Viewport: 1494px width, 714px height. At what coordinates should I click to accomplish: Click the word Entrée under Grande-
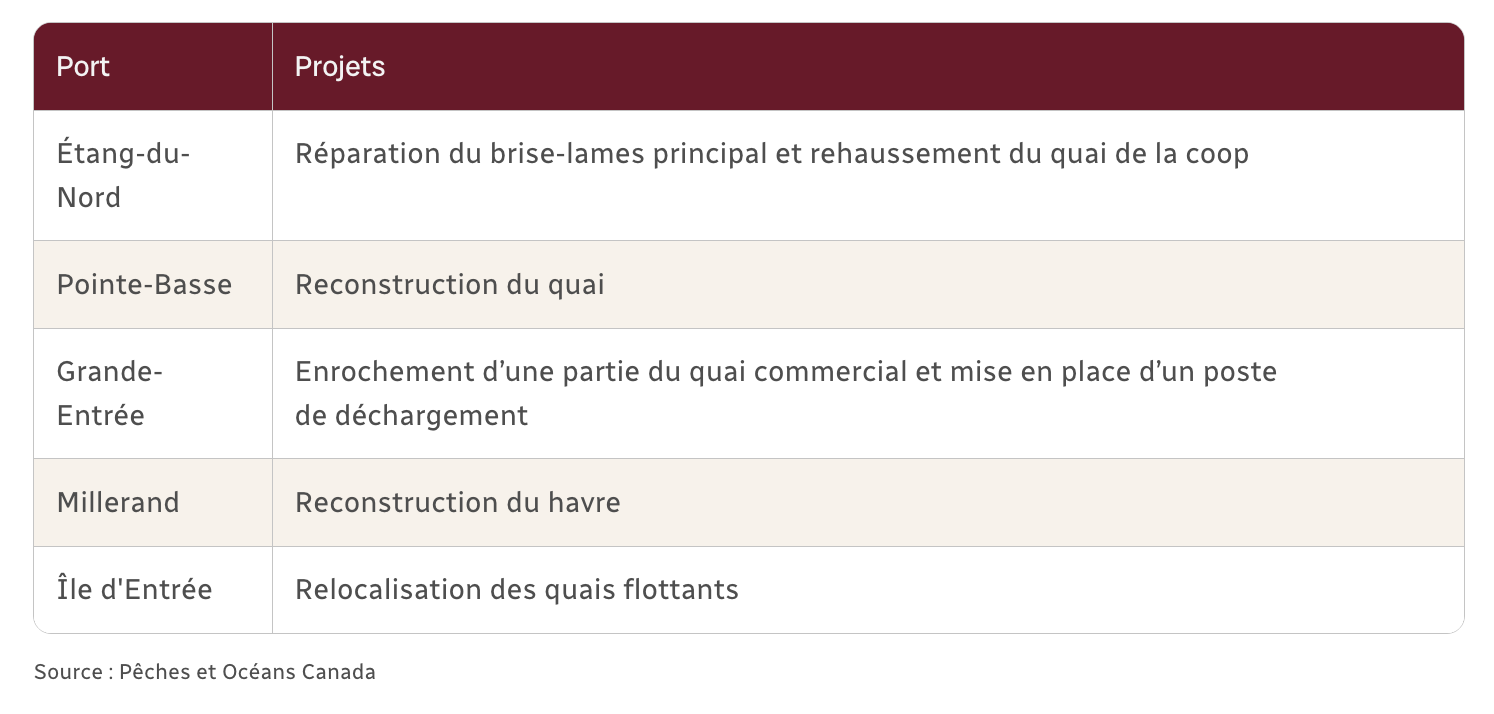coord(101,415)
